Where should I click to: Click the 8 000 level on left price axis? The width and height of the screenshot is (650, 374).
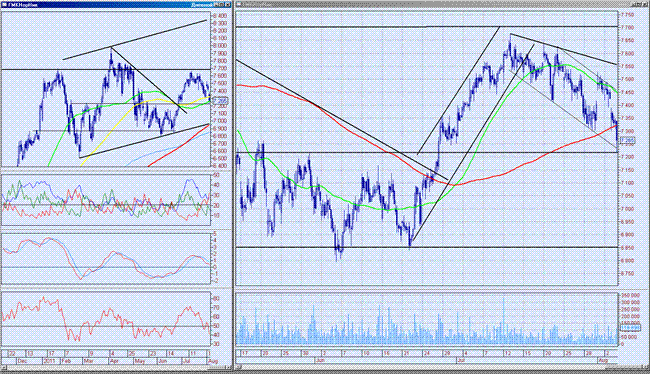click(220, 46)
